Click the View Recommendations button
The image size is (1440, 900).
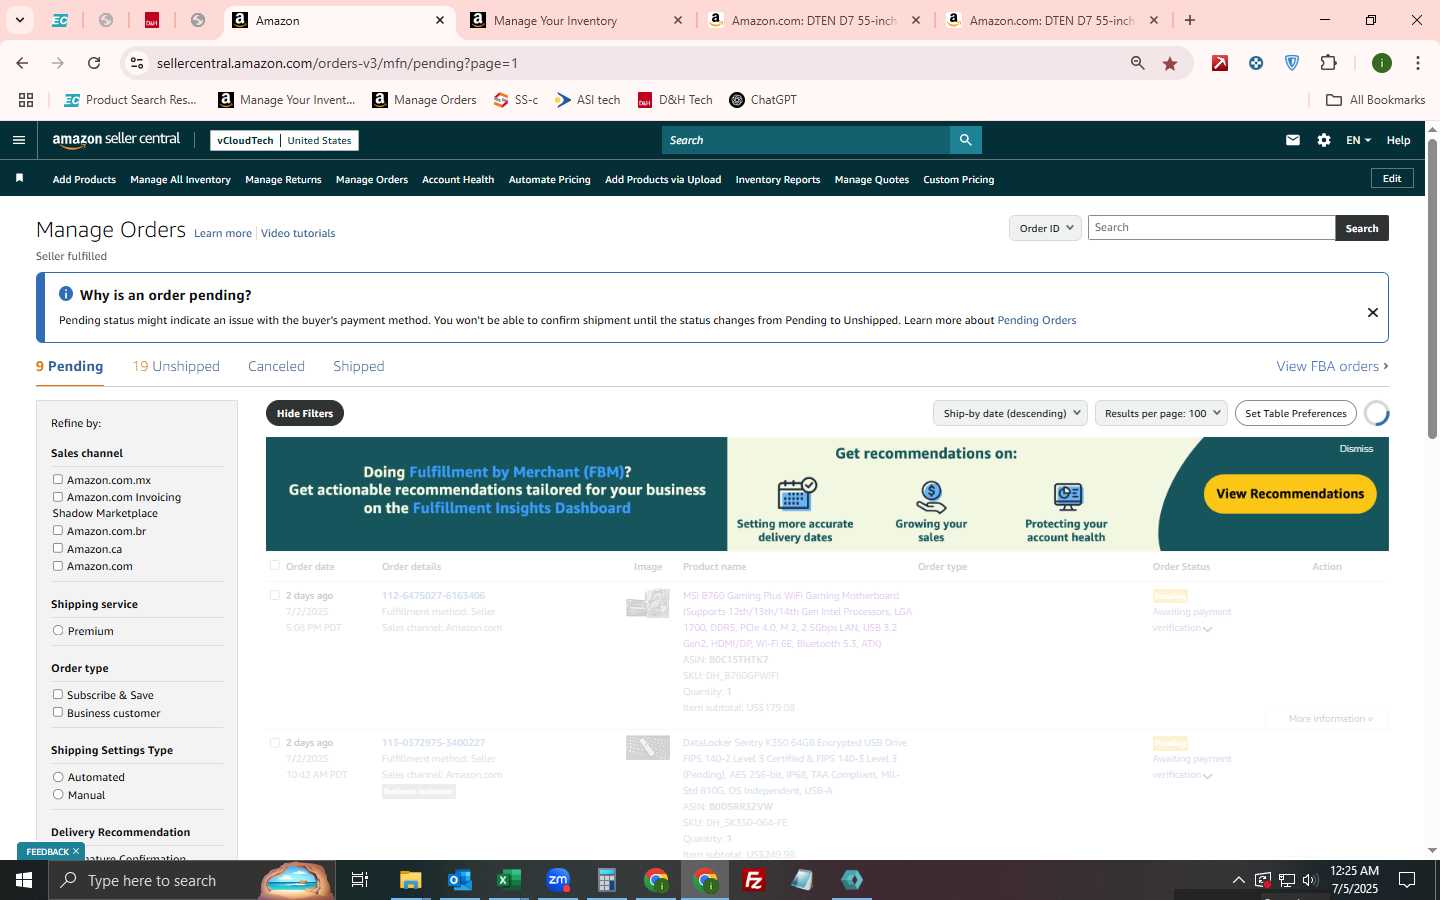[x=1290, y=494]
